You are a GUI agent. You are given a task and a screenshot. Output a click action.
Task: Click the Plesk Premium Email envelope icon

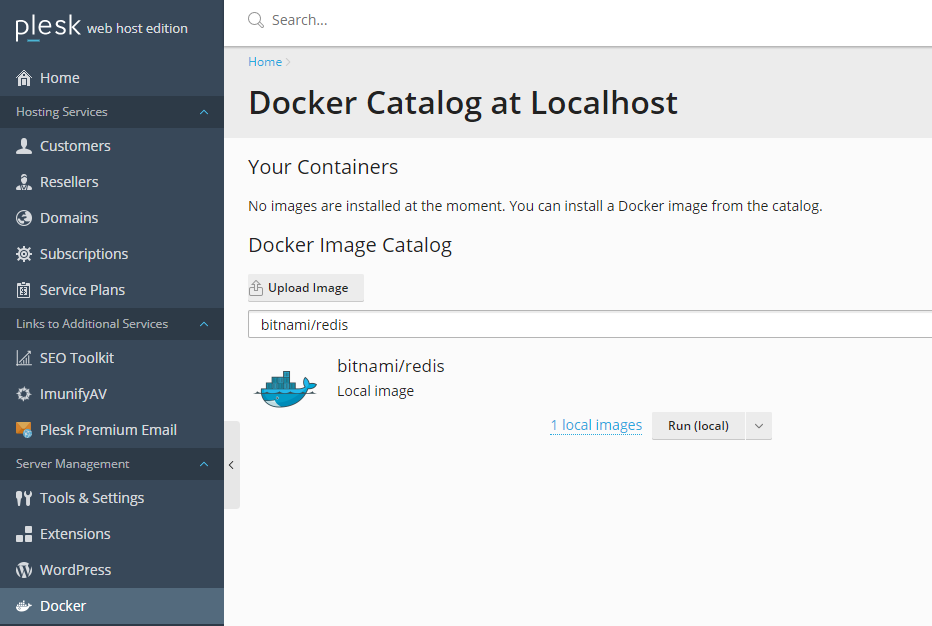tap(24, 430)
